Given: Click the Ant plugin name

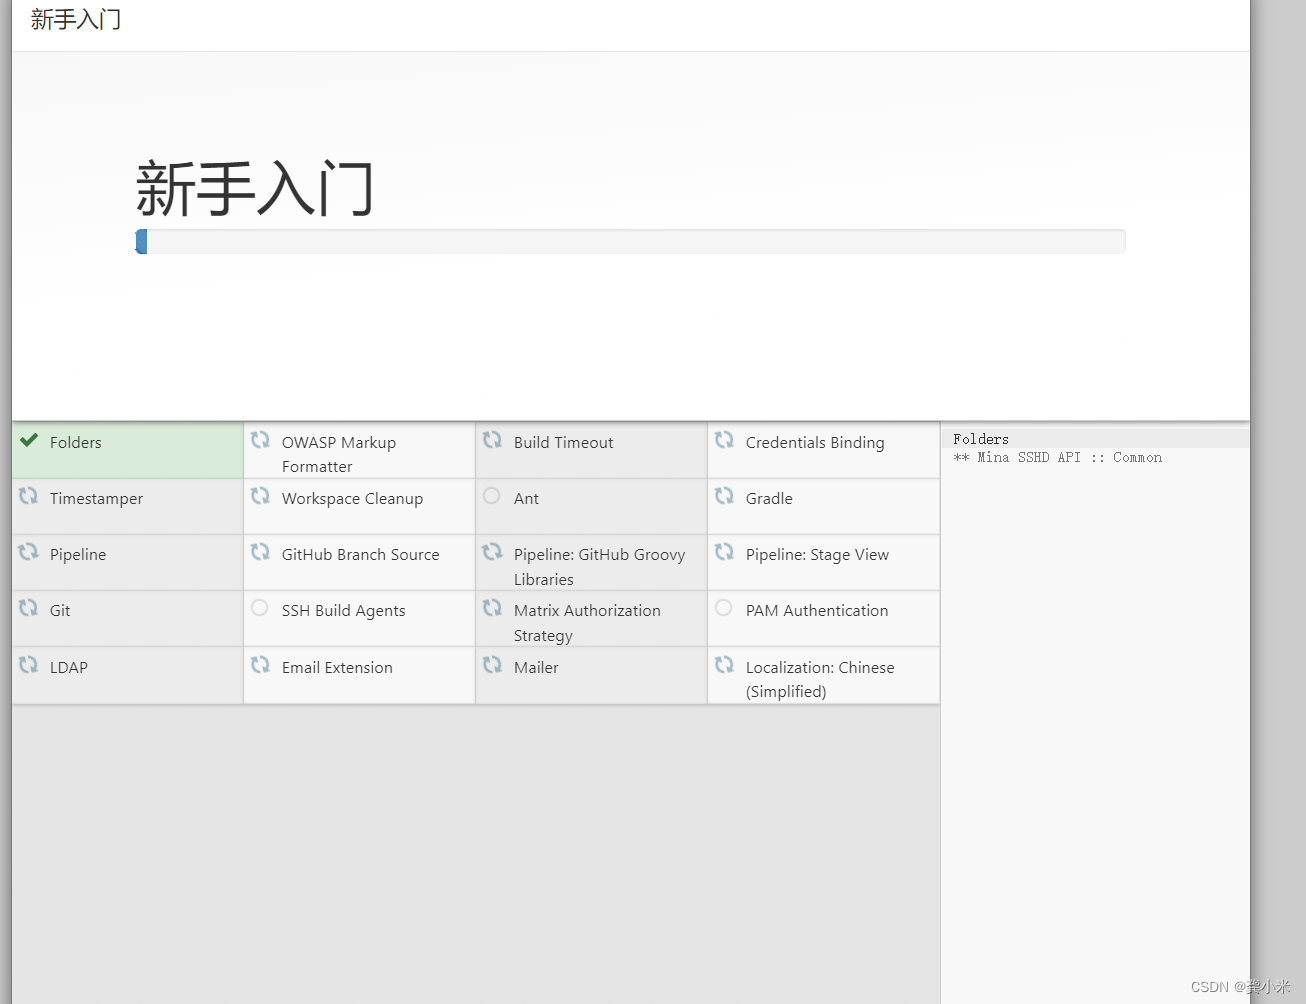Looking at the screenshot, I should point(526,498).
